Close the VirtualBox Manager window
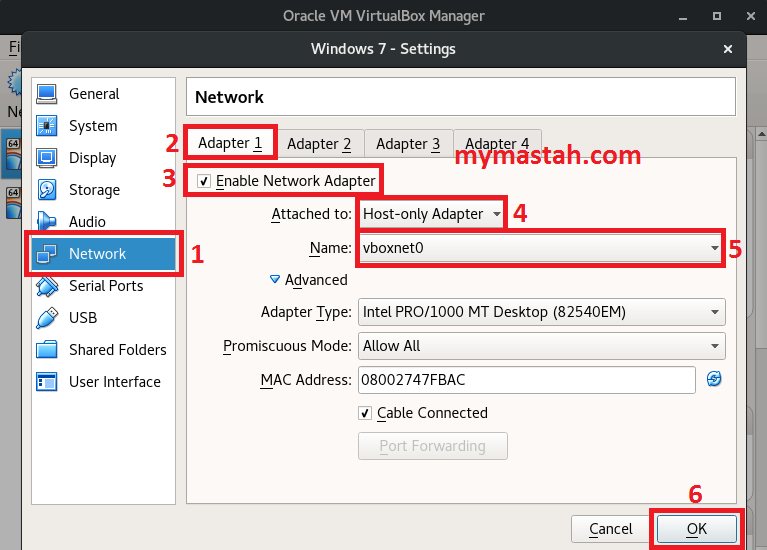 pyautogui.click(x=751, y=16)
